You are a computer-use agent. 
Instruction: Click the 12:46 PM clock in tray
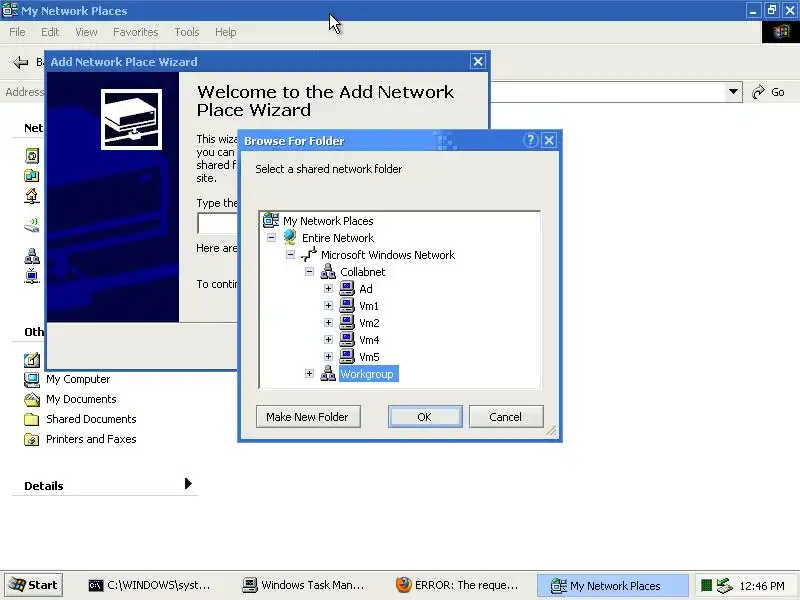click(762, 586)
